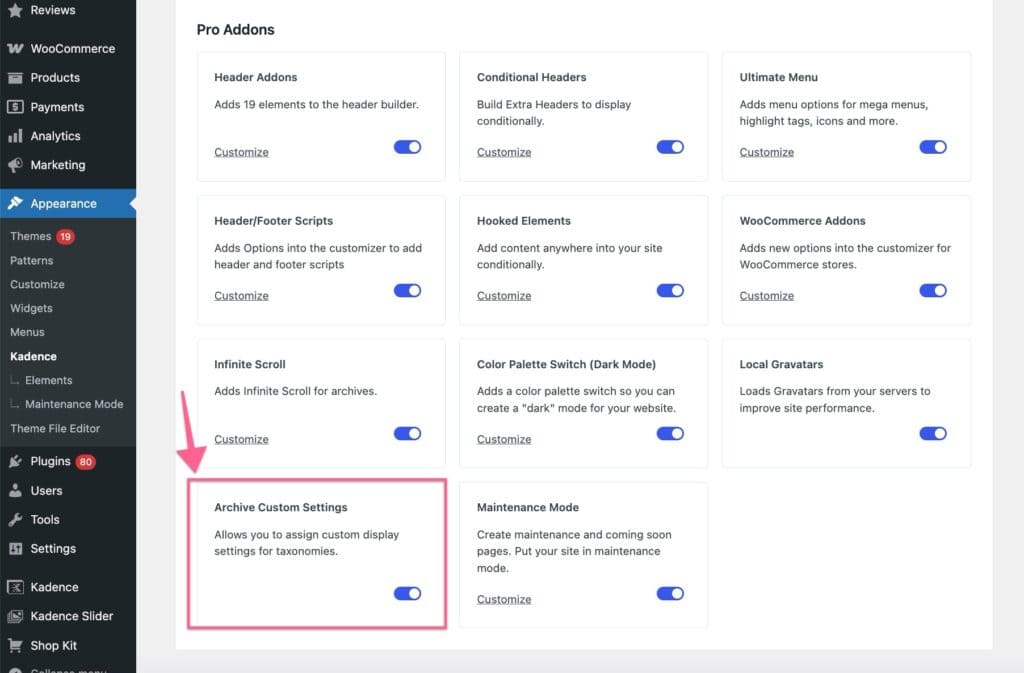Open the Analytics icon
1024x673 pixels.
point(14,136)
